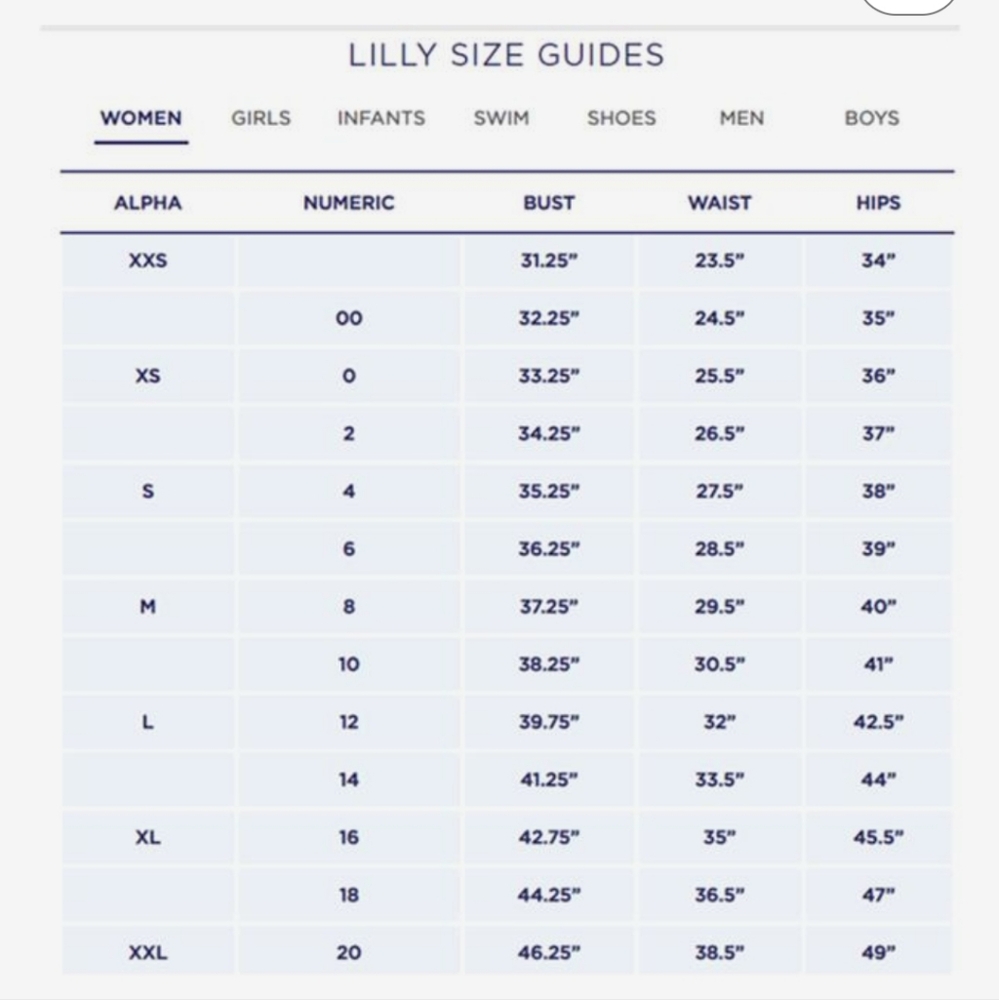Open the SHOES size guide tab
Screen dimensions: 999x1000
pyautogui.click(x=621, y=119)
